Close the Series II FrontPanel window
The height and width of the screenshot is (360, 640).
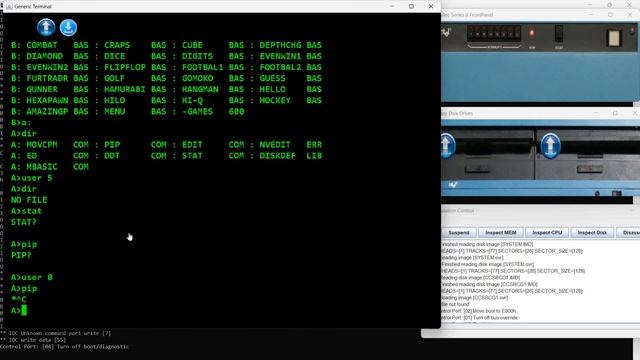(x=630, y=15)
